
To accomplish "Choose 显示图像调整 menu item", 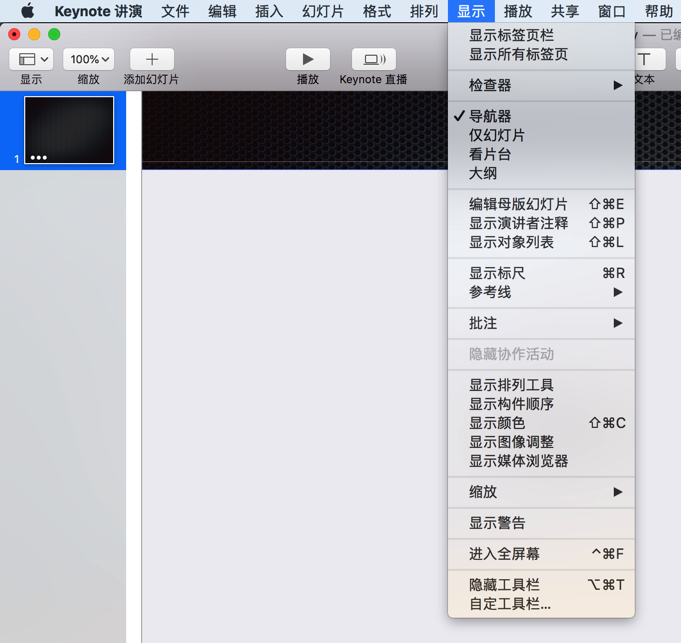I will [x=541, y=442].
